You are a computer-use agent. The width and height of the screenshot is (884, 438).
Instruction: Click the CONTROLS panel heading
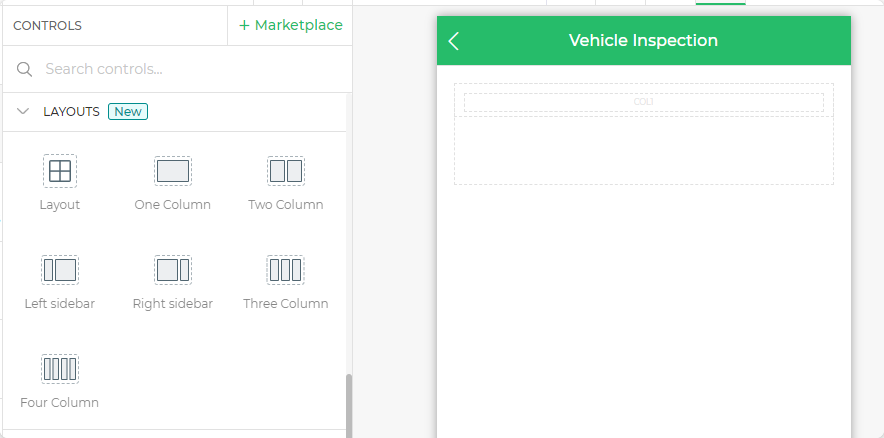click(47, 26)
